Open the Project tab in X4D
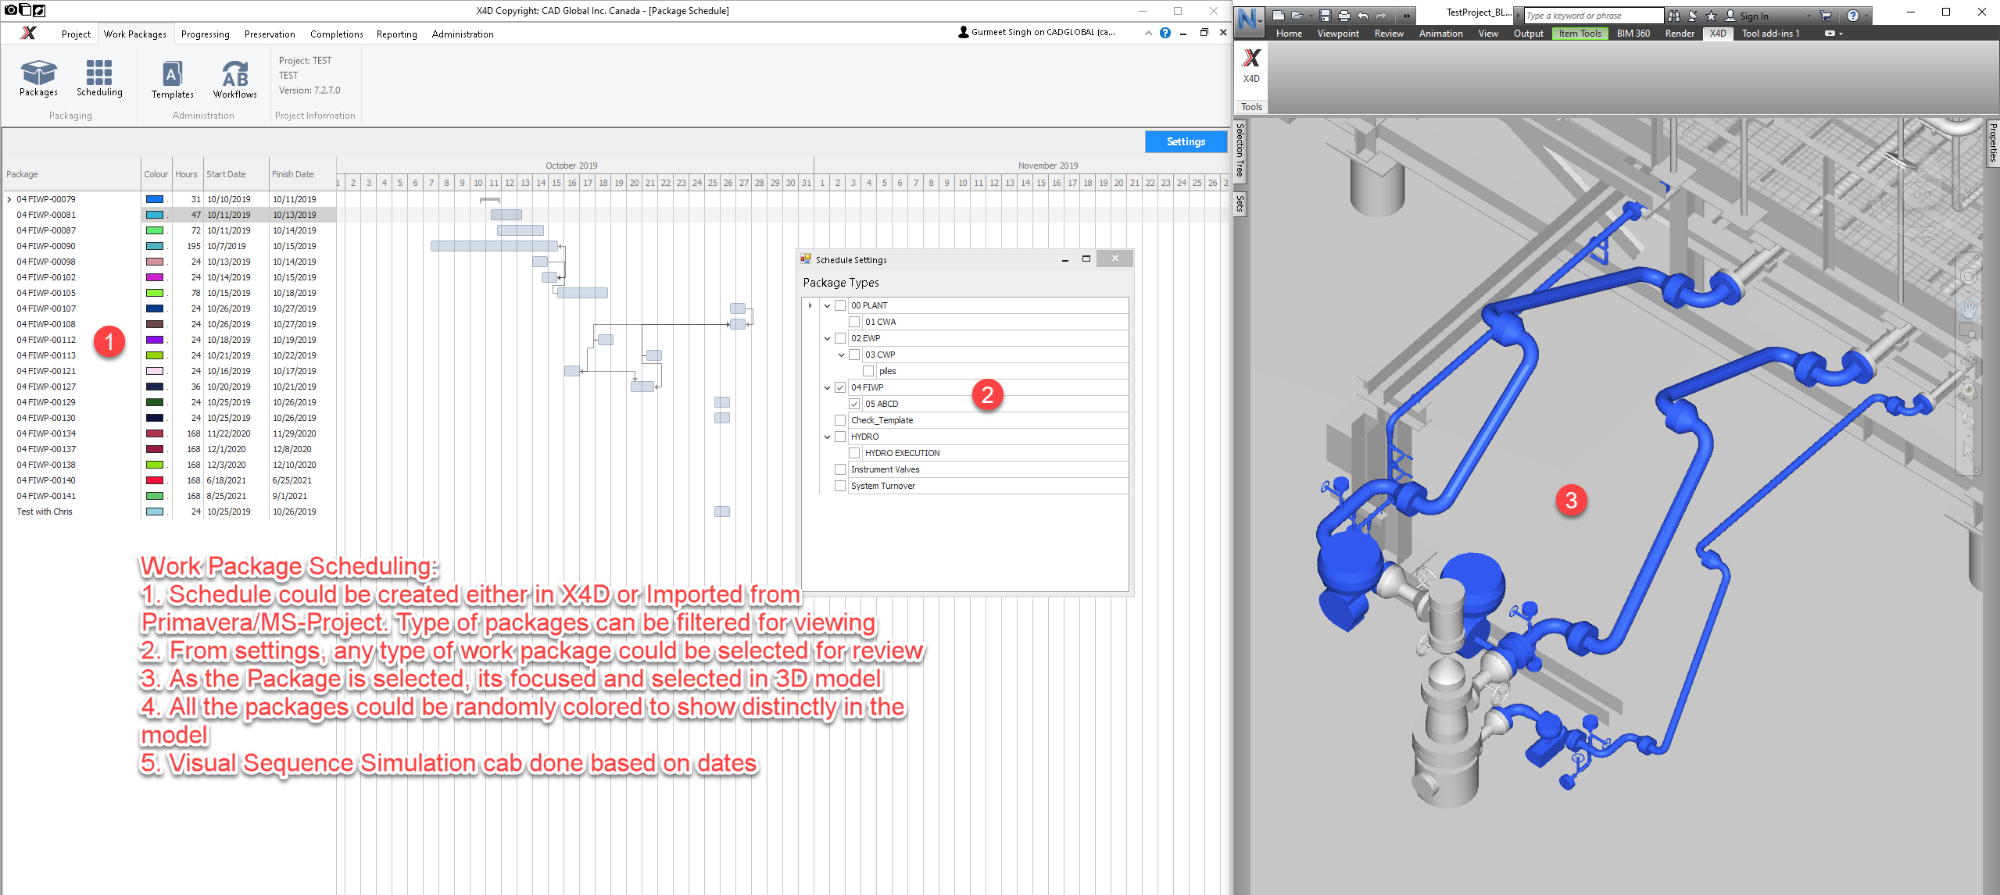This screenshot has width=2000, height=895. click(x=76, y=34)
